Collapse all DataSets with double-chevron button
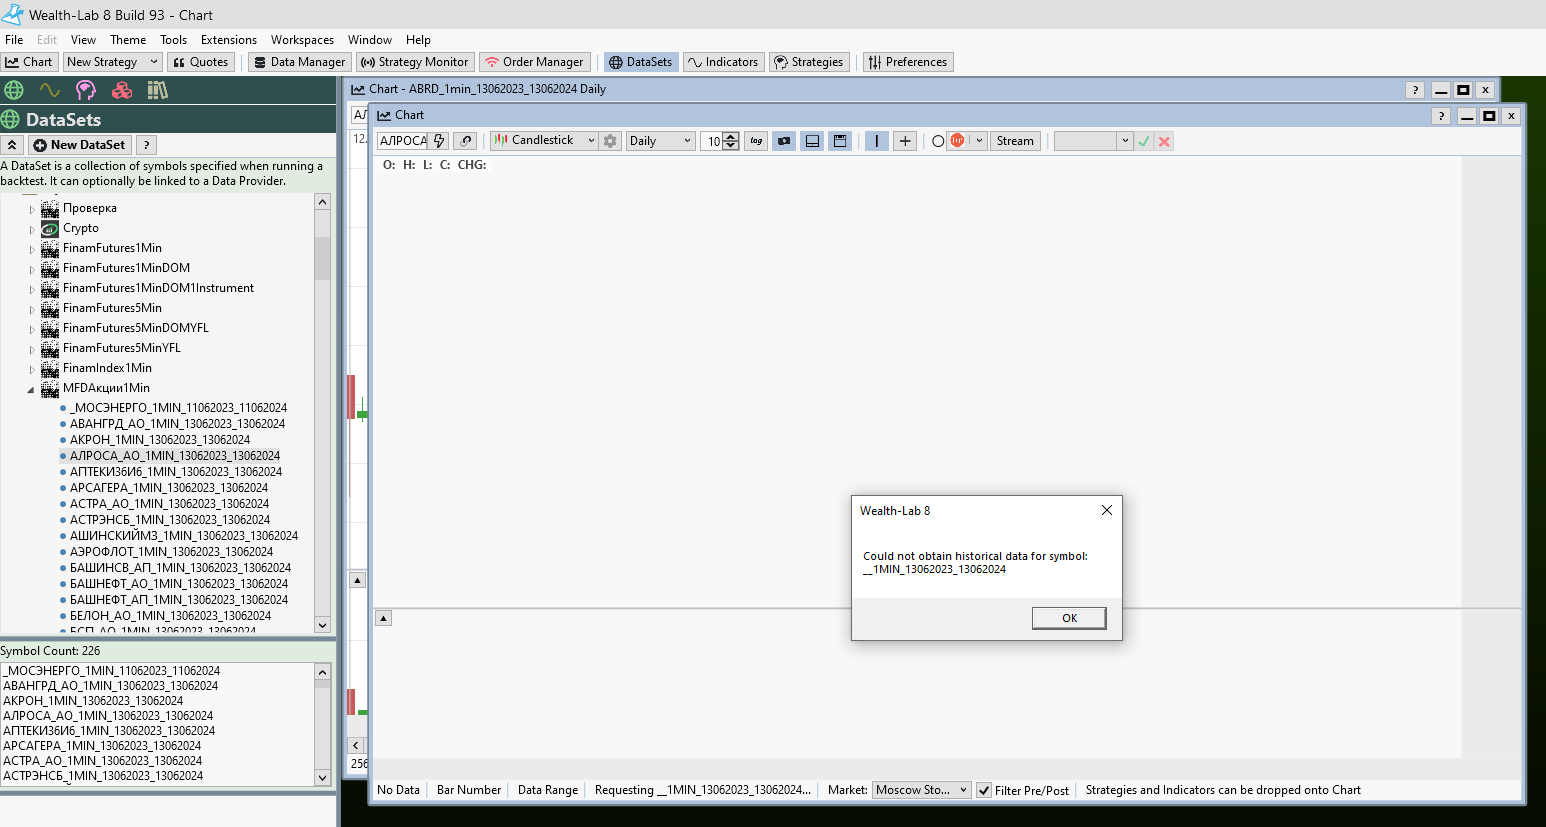The width and height of the screenshot is (1546, 827). 12,145
